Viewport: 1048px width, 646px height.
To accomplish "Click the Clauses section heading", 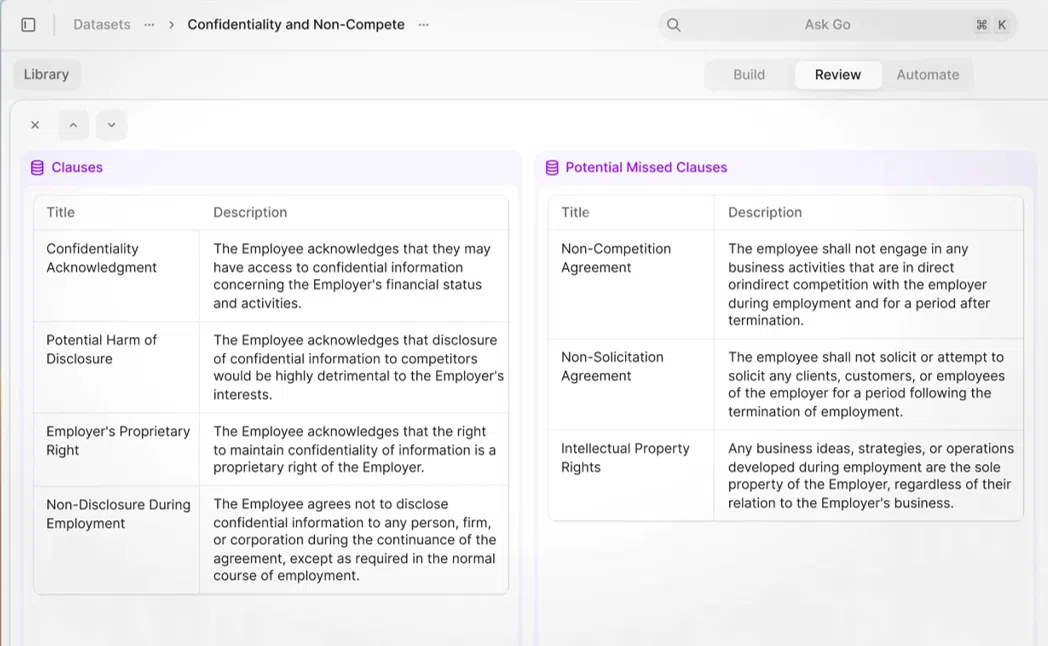I will pos(77,168).
